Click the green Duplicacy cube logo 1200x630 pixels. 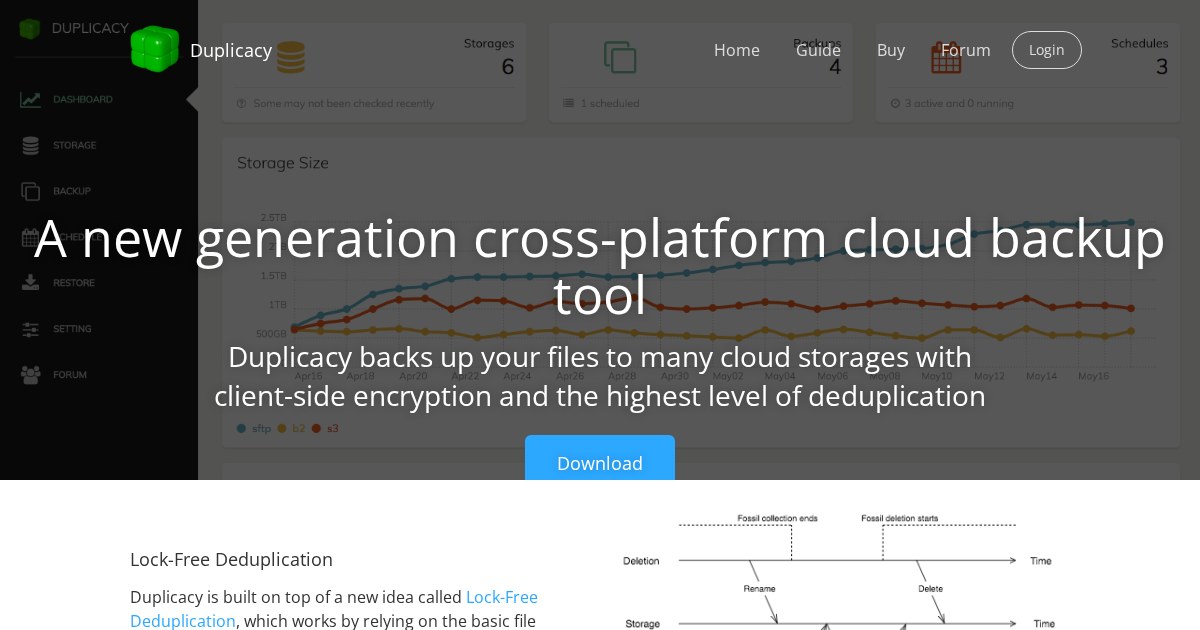pyautogui.click(x=155, y=49)
